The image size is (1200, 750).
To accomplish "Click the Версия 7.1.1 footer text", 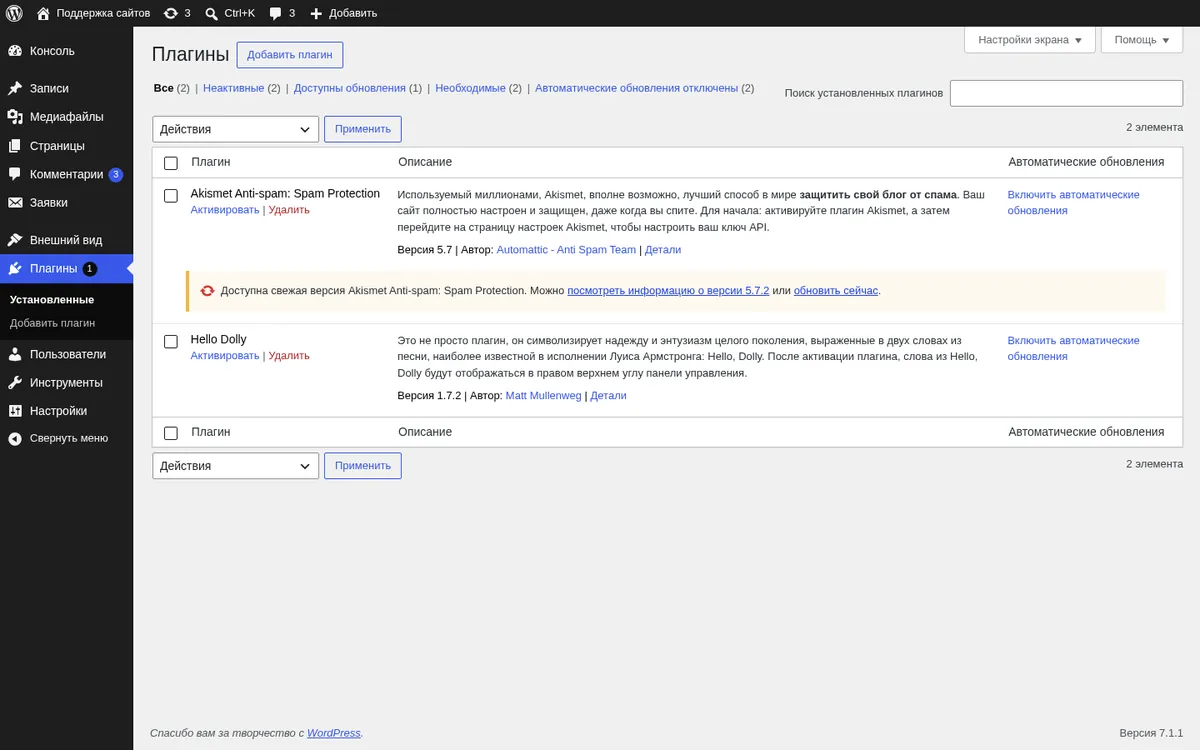I will (x=1151, y=733).
